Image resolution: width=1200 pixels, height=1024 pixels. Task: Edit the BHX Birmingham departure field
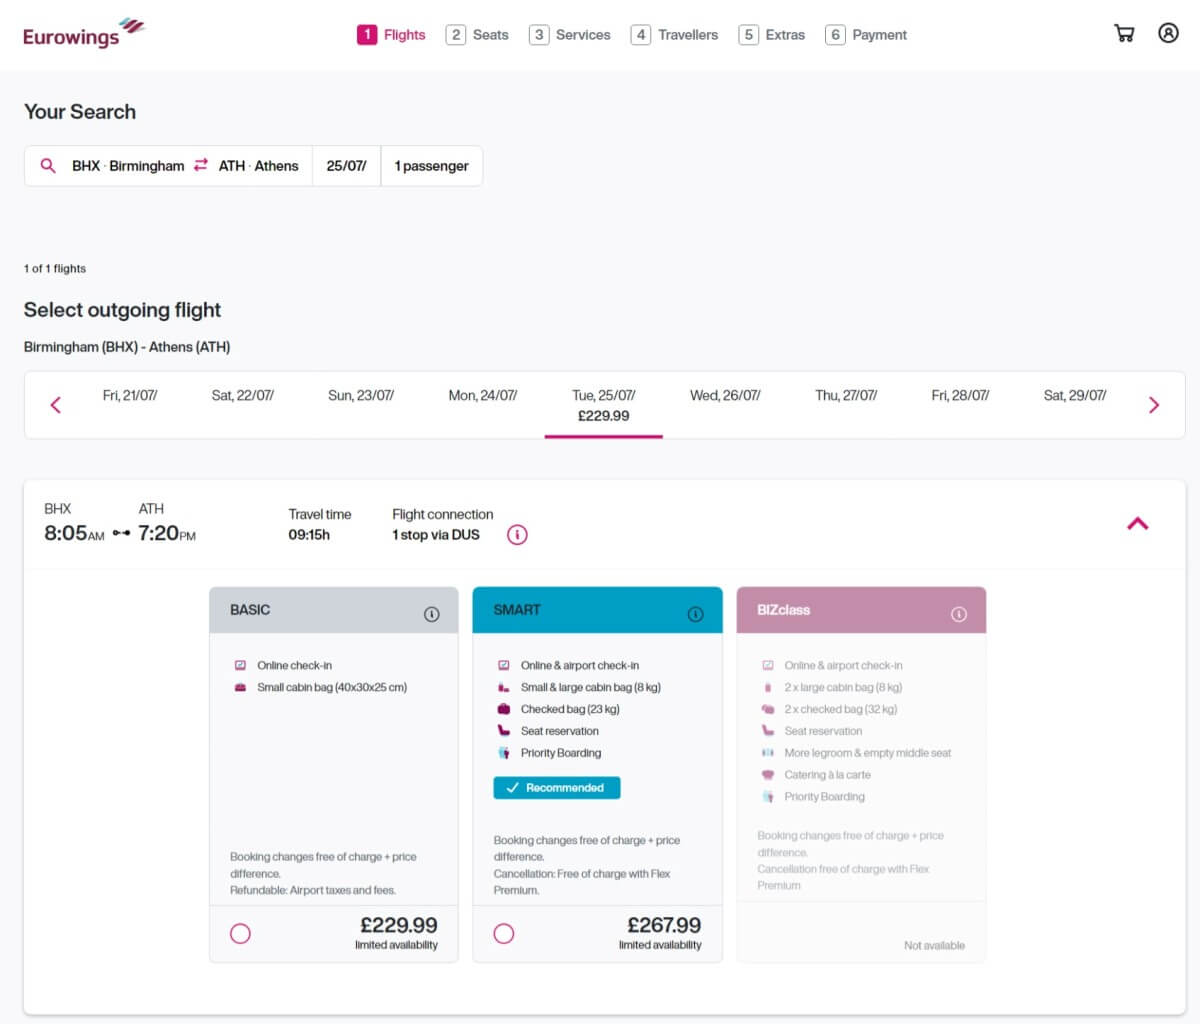(128, 166)
